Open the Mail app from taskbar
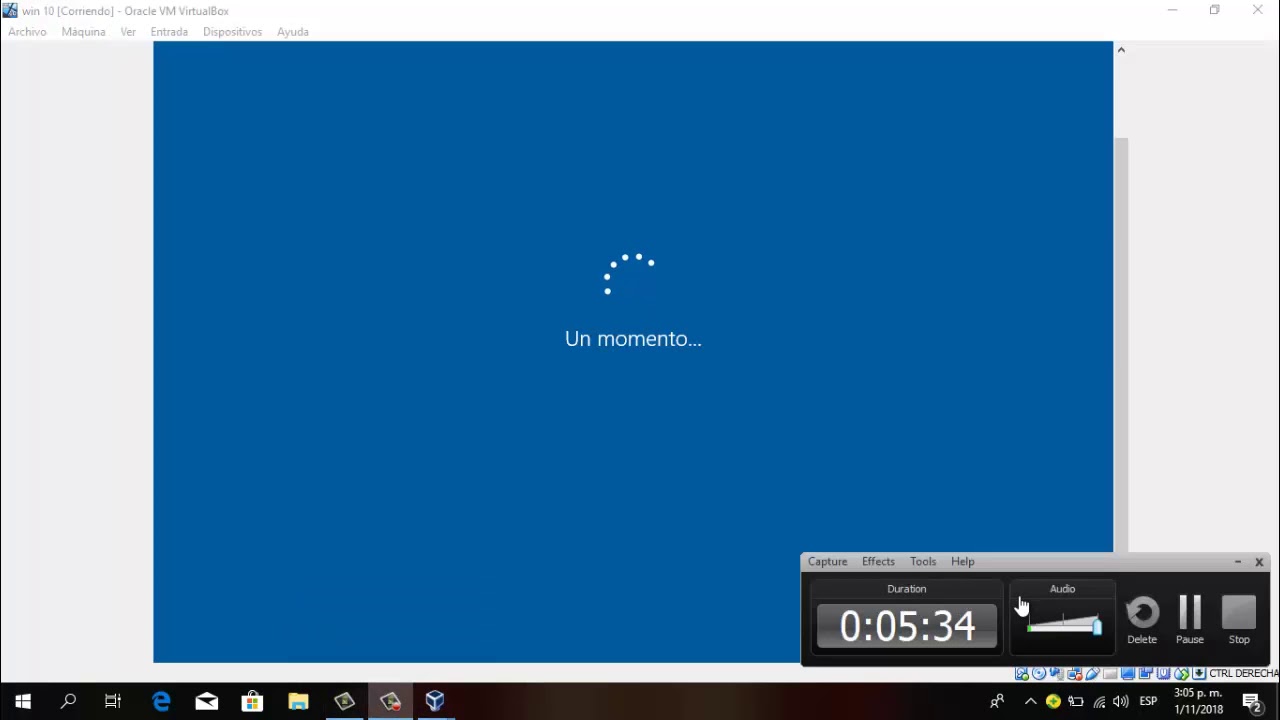This screenshot has width=1280, height=720. coord(207,701)
